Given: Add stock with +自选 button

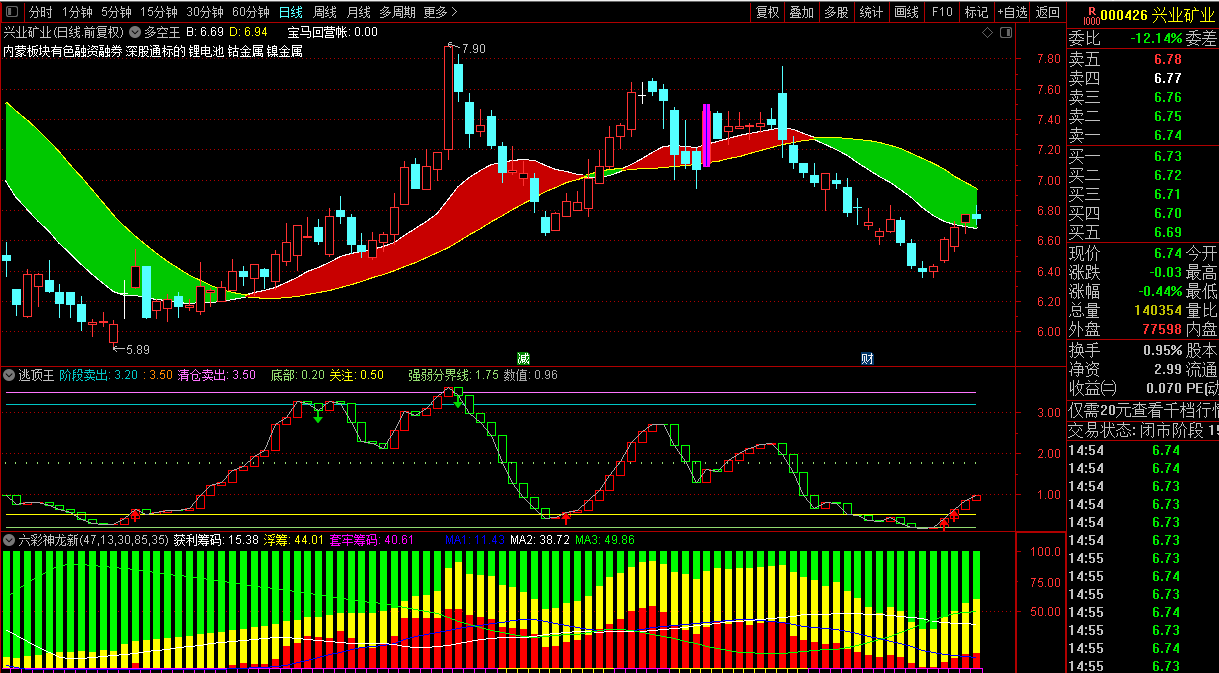Looking at the screenshot, I should 1011,13.
